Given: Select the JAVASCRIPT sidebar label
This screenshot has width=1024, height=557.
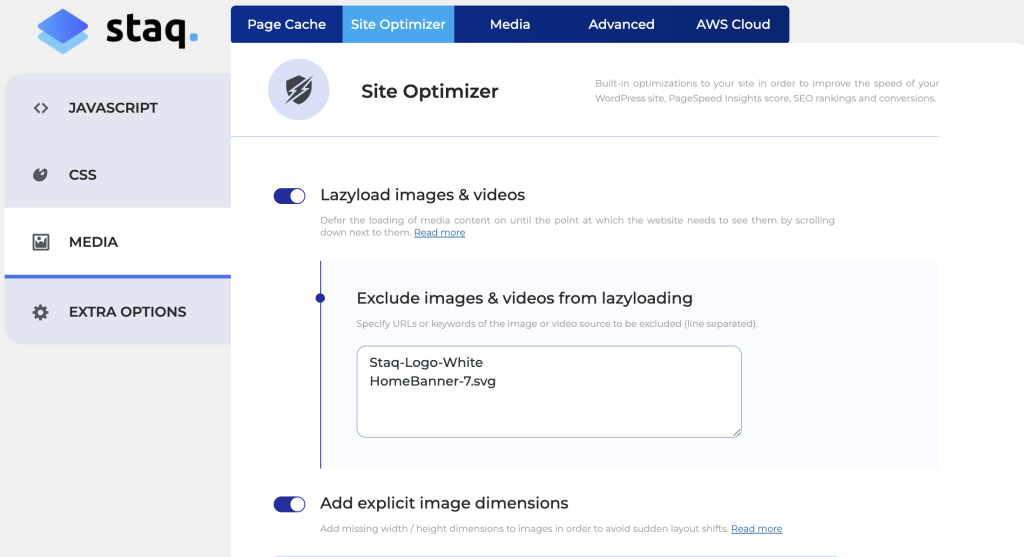Looking at the screenshot, I should [113, 108].
